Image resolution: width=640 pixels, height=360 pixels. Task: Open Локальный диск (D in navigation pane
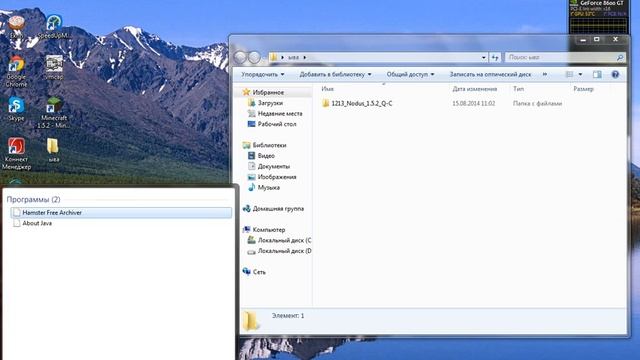(280, 251)
